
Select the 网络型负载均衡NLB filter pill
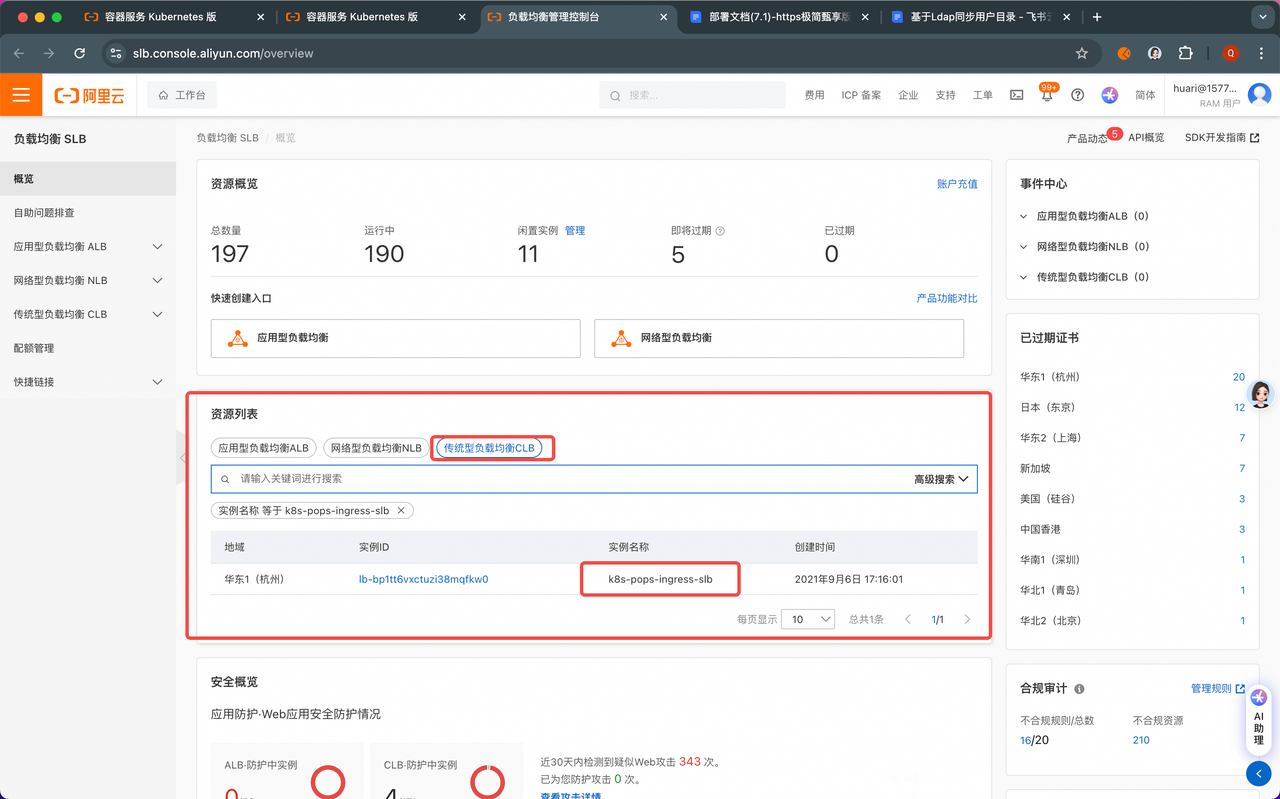(x=376, y=448)
